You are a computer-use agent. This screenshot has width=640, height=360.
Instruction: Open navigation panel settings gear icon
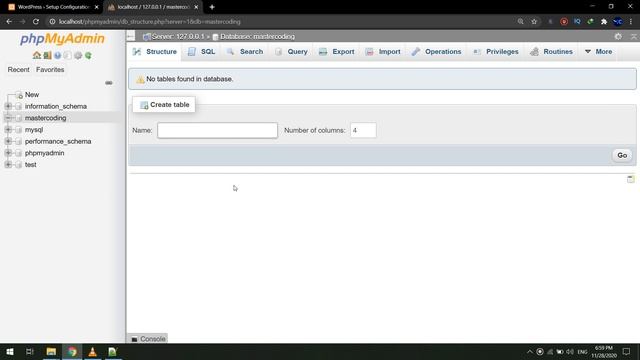tap(78, 56)
